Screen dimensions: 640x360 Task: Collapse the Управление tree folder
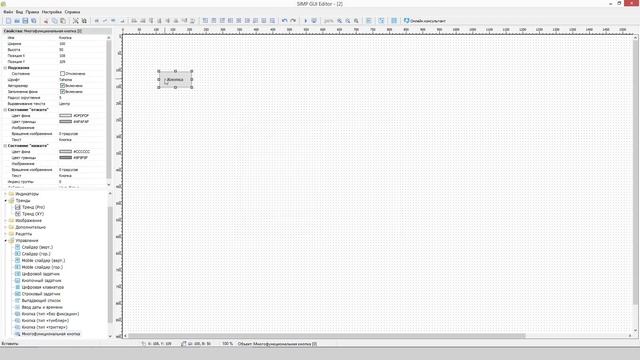tap(6, 241)
